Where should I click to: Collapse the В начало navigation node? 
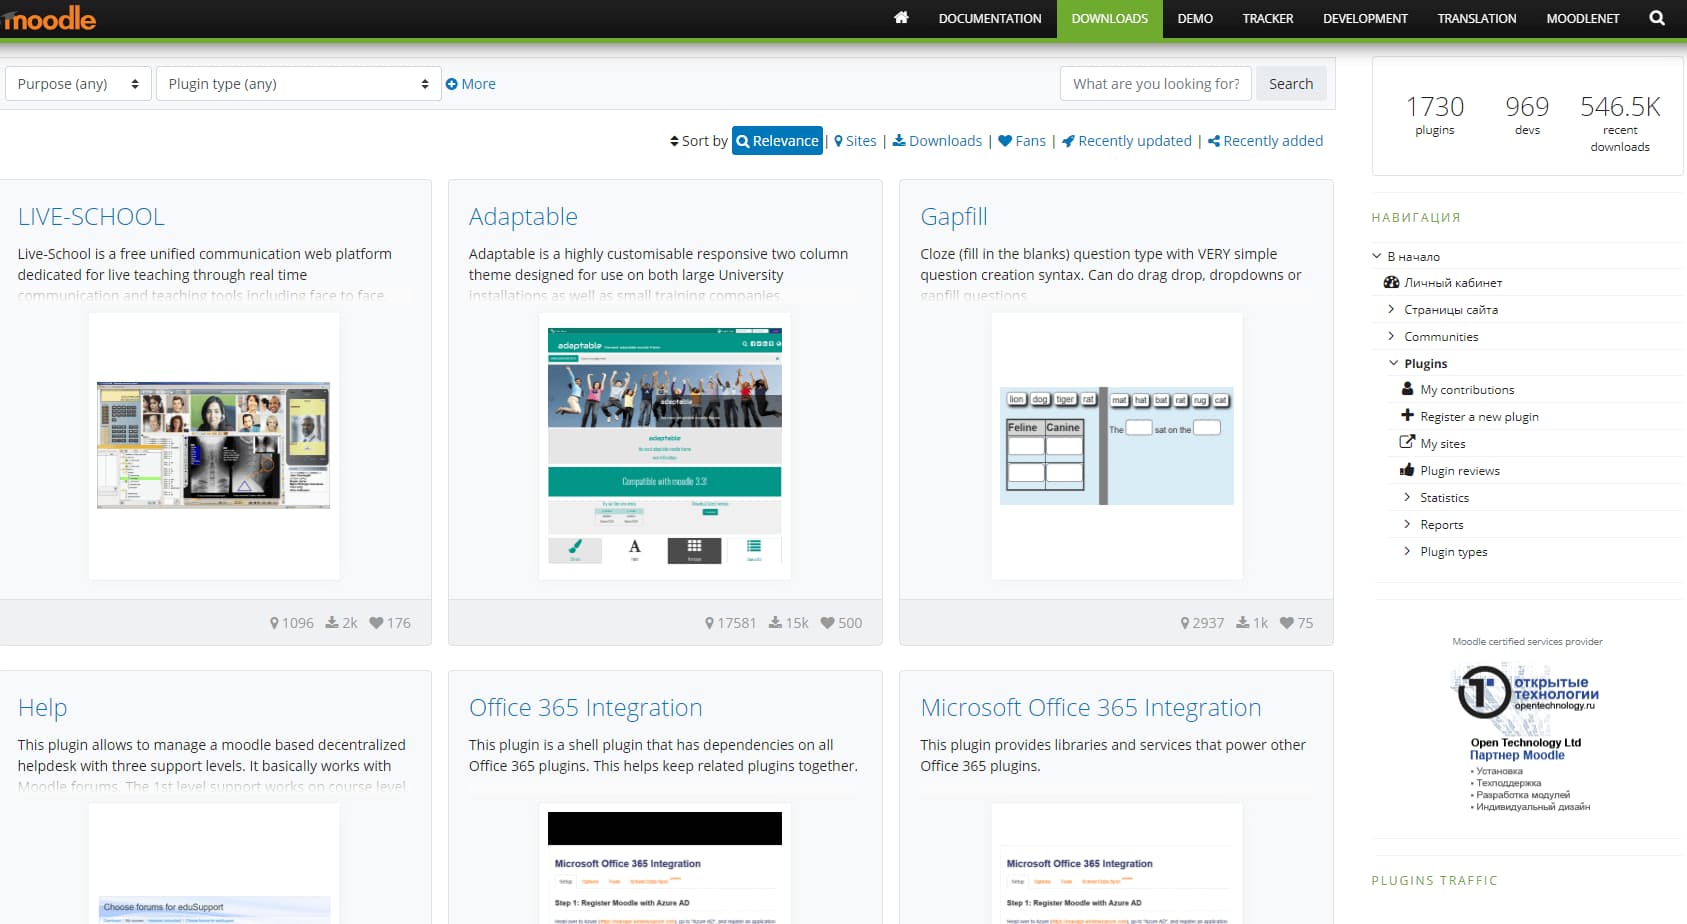[x=1377, y=256]
